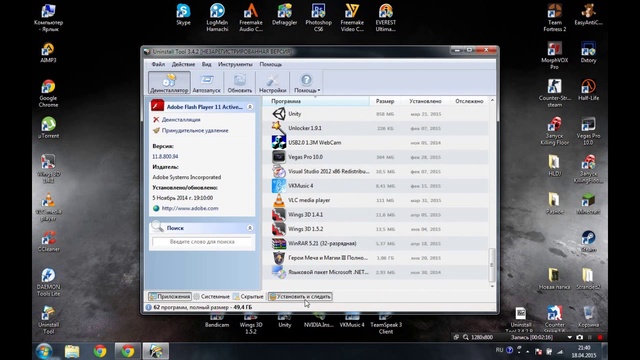Expand the Помощь toolbar dropdown
The width and height of the screenshot is (640, 360).
coord(307,82)
